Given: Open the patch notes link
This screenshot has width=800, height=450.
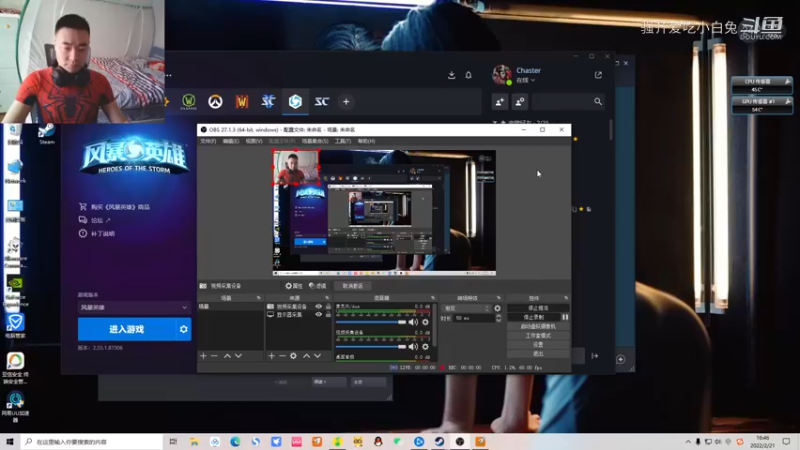Looking at the screenshot, I should (x=97, y=233).
